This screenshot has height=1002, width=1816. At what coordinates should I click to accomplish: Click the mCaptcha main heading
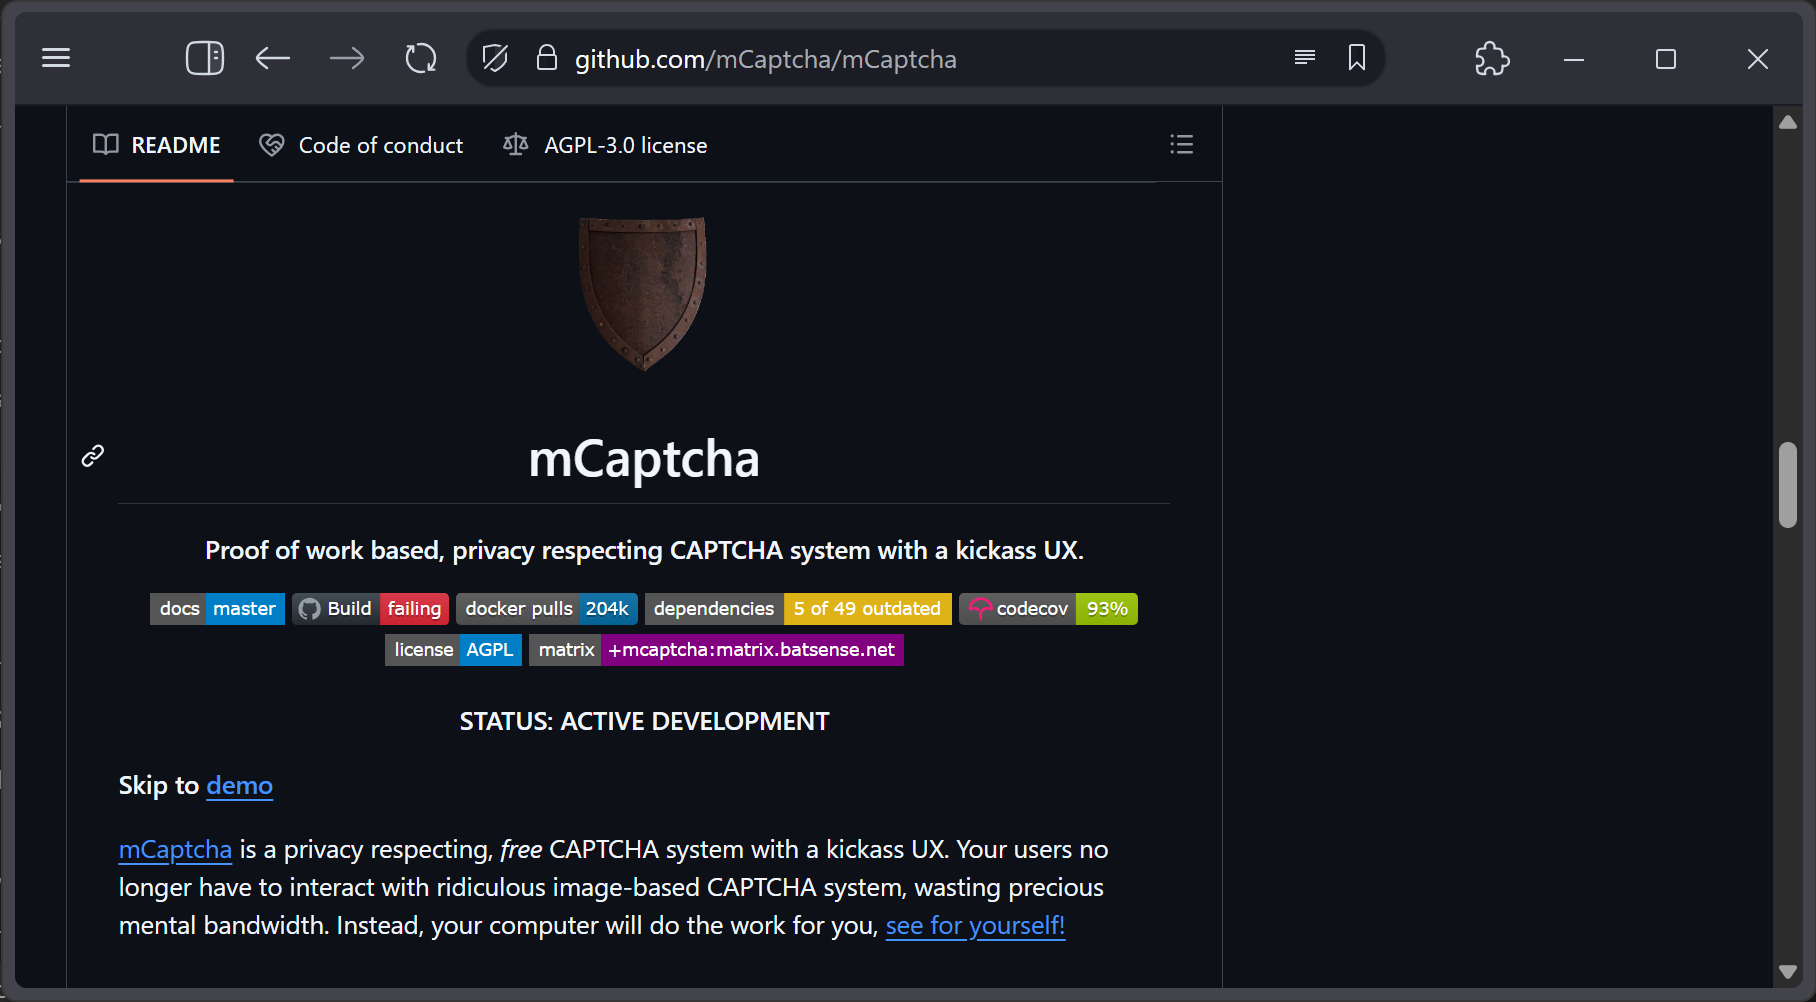(x=644, y=459)
